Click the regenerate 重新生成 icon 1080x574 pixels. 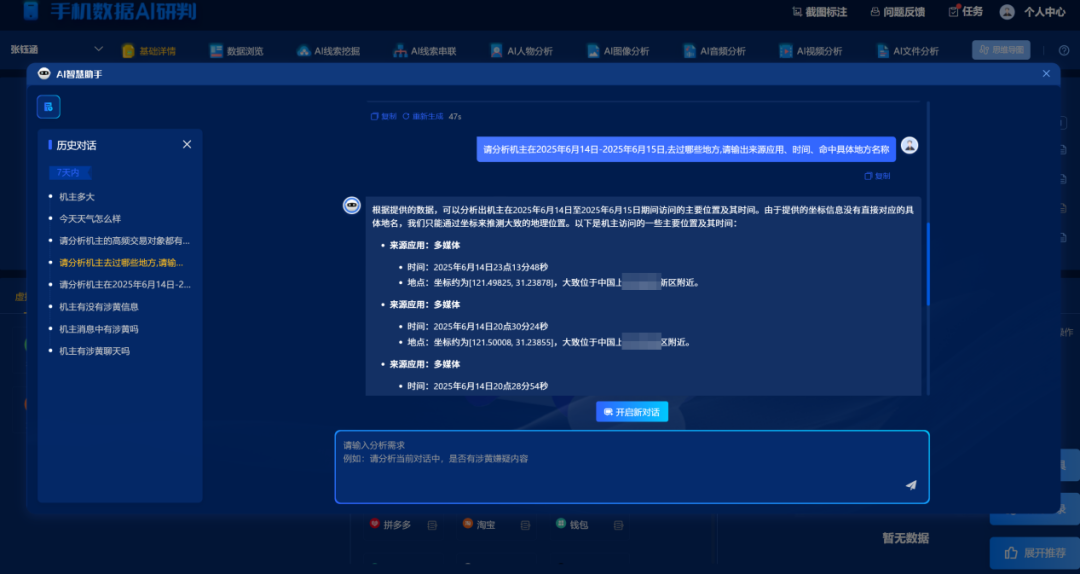[406, 116]
